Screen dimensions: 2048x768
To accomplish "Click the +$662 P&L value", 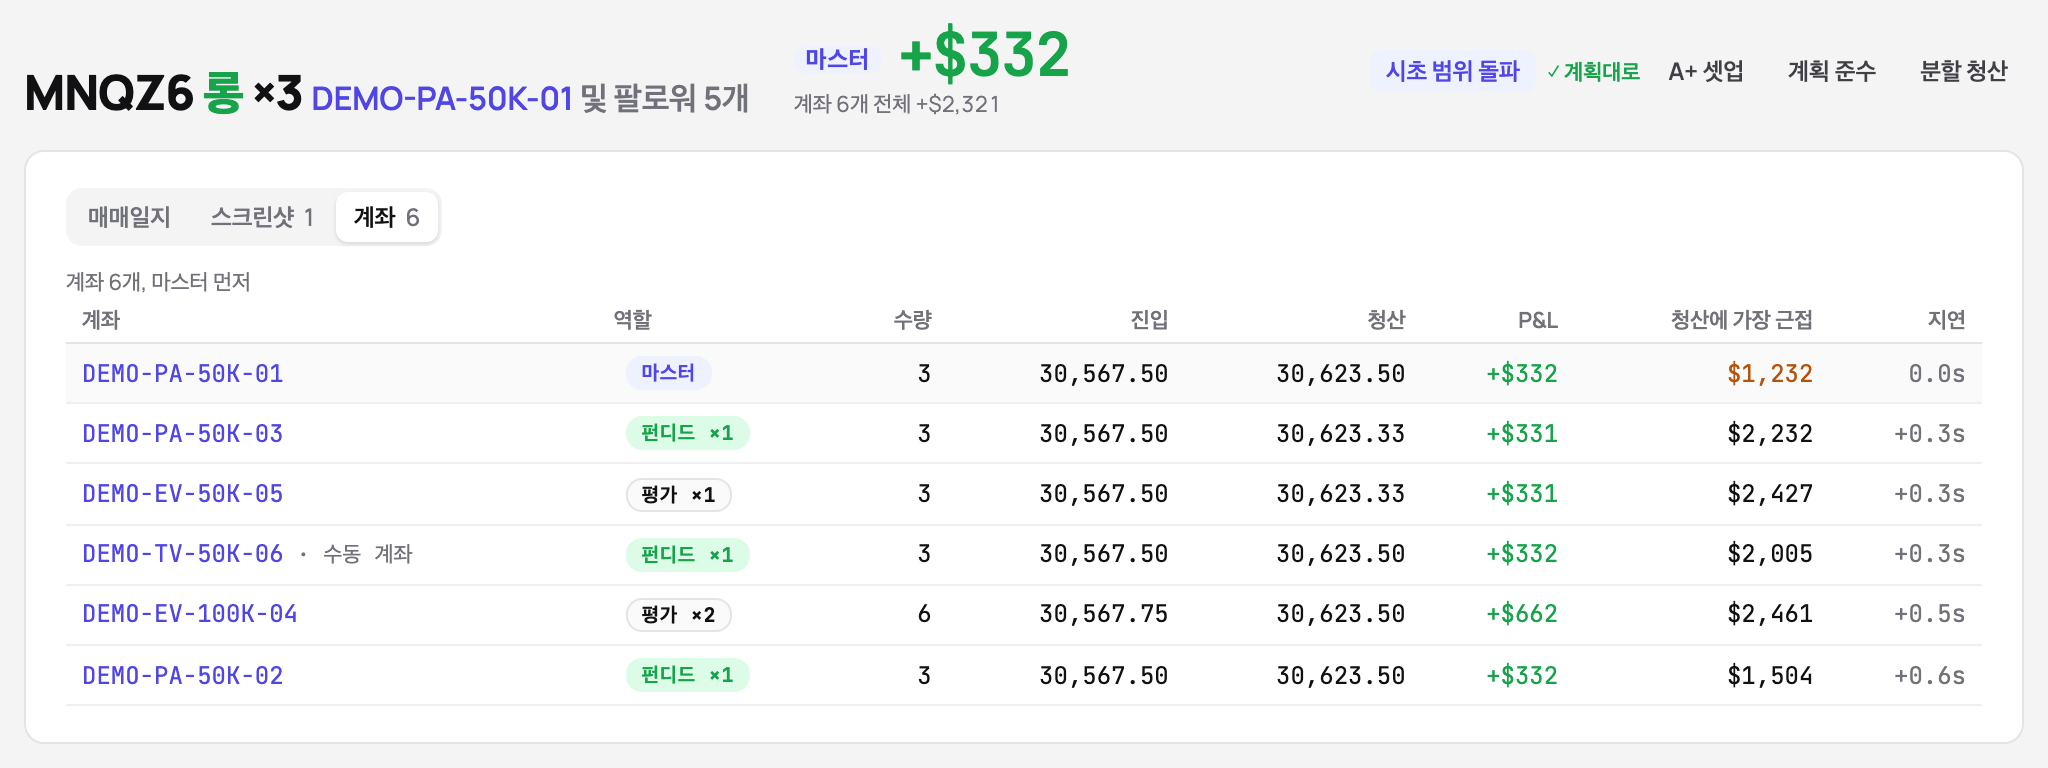I will 1522,614.
